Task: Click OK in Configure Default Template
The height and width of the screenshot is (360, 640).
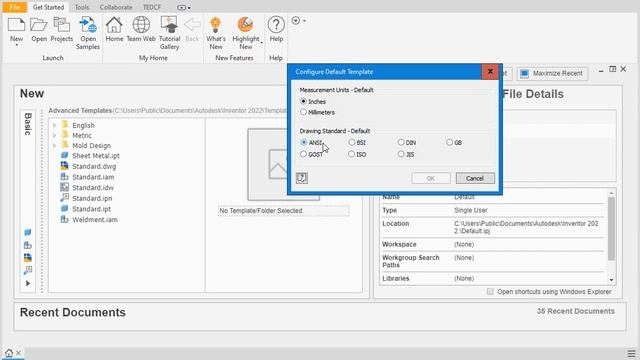Action: 431,178
